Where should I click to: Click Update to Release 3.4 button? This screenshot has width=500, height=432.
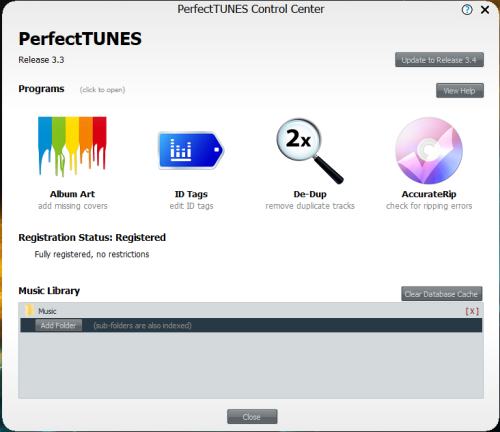(x=439, y=60)
